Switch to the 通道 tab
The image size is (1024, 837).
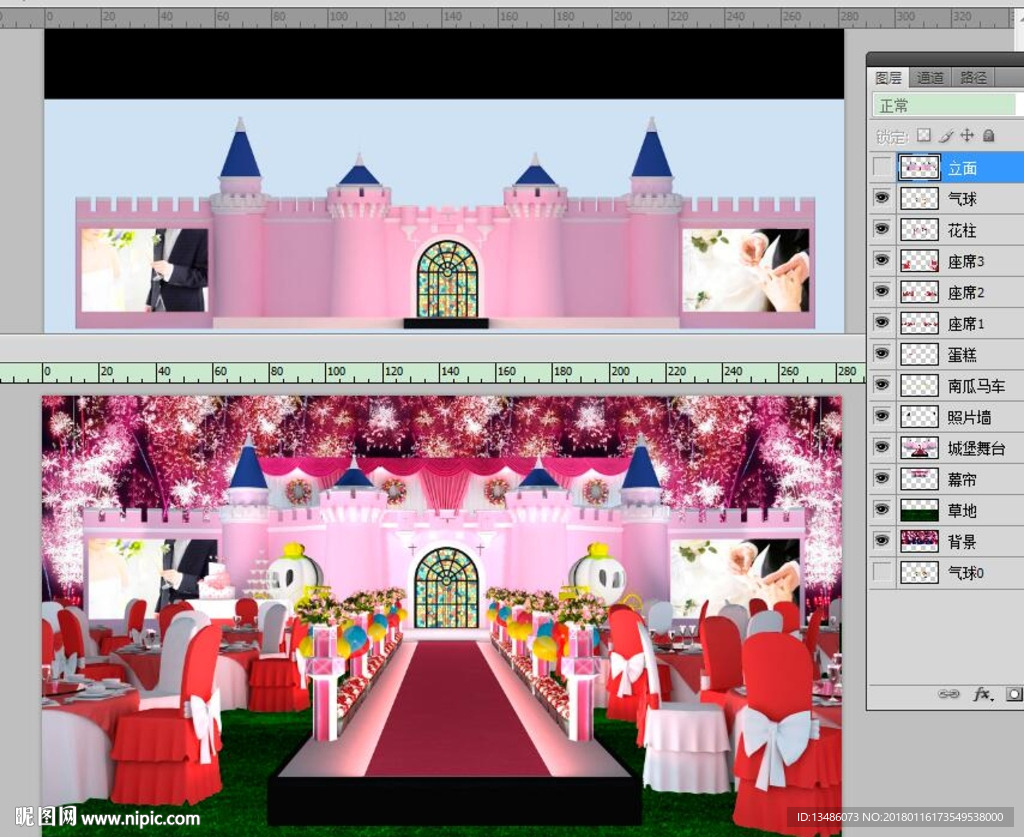click(930, 77)
